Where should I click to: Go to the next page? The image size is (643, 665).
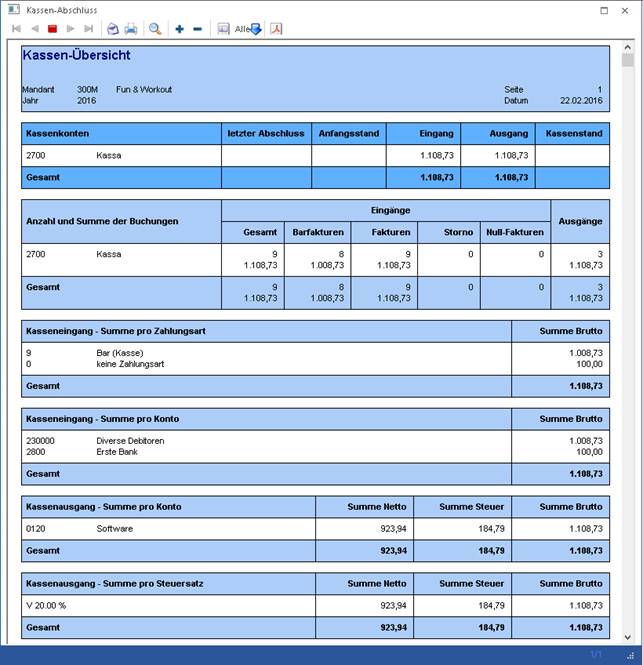(x=71, y=29)
